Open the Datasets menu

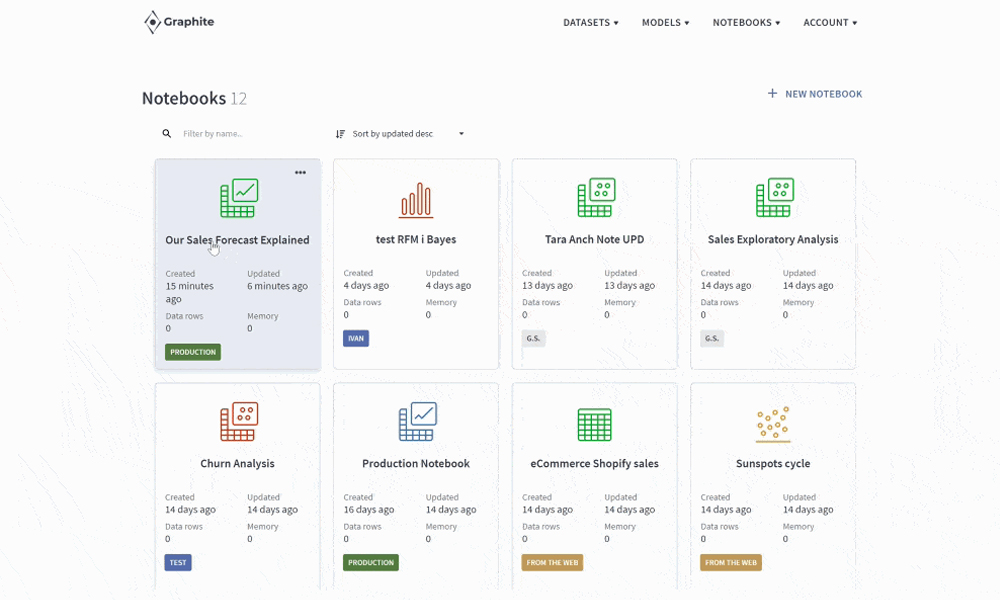[591, 22]
